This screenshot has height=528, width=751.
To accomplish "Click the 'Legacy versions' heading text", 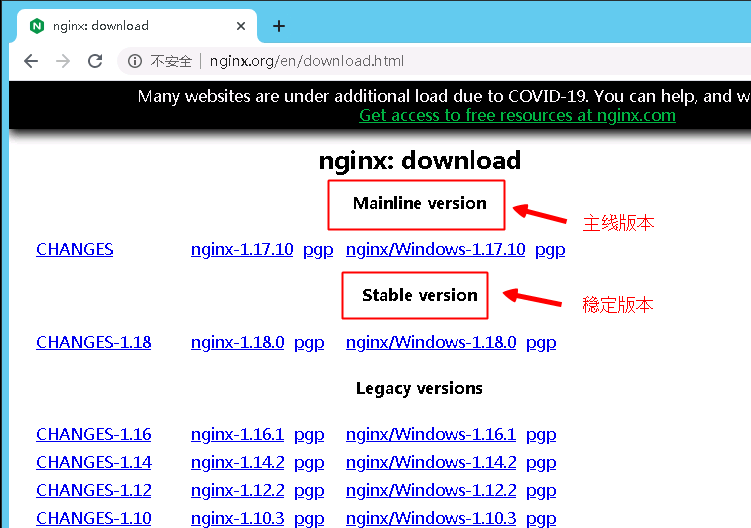I will [x=419, y=388].
